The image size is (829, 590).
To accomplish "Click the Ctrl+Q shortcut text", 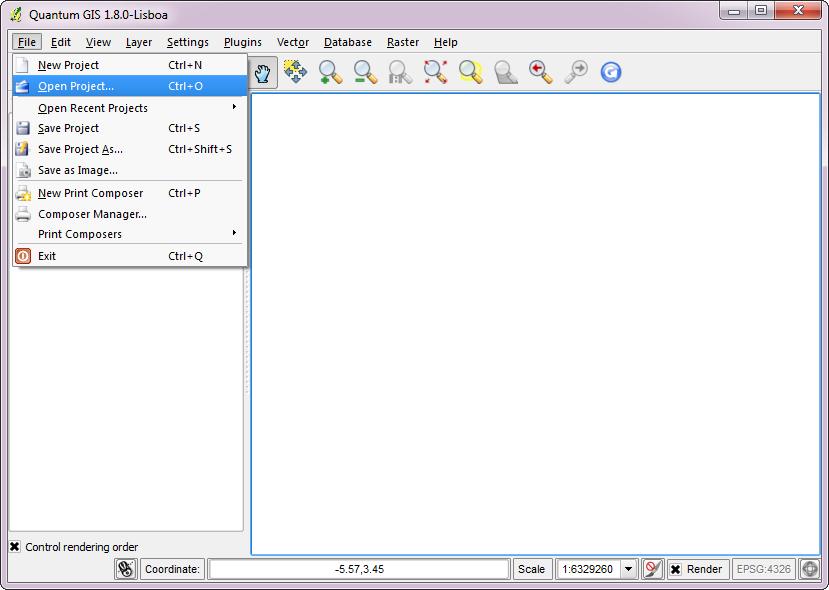I will [x=186, y=256].
